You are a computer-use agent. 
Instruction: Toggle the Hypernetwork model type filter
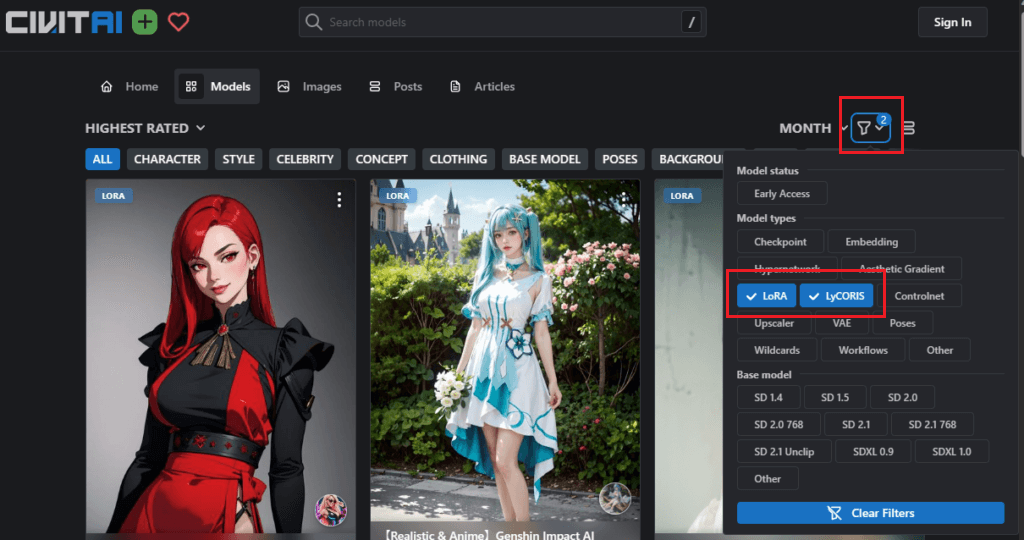pos(787,268)
